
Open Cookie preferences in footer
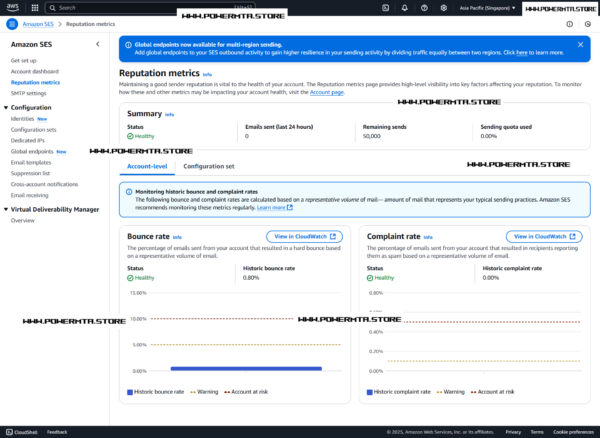(x=573, y=432)
